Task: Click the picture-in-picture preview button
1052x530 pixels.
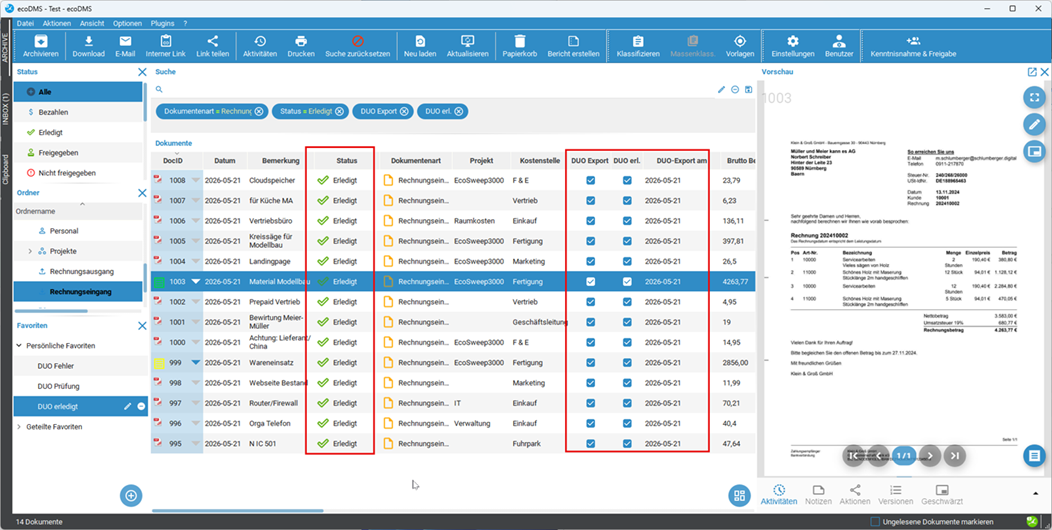Action: click(x=1034, y=152)
